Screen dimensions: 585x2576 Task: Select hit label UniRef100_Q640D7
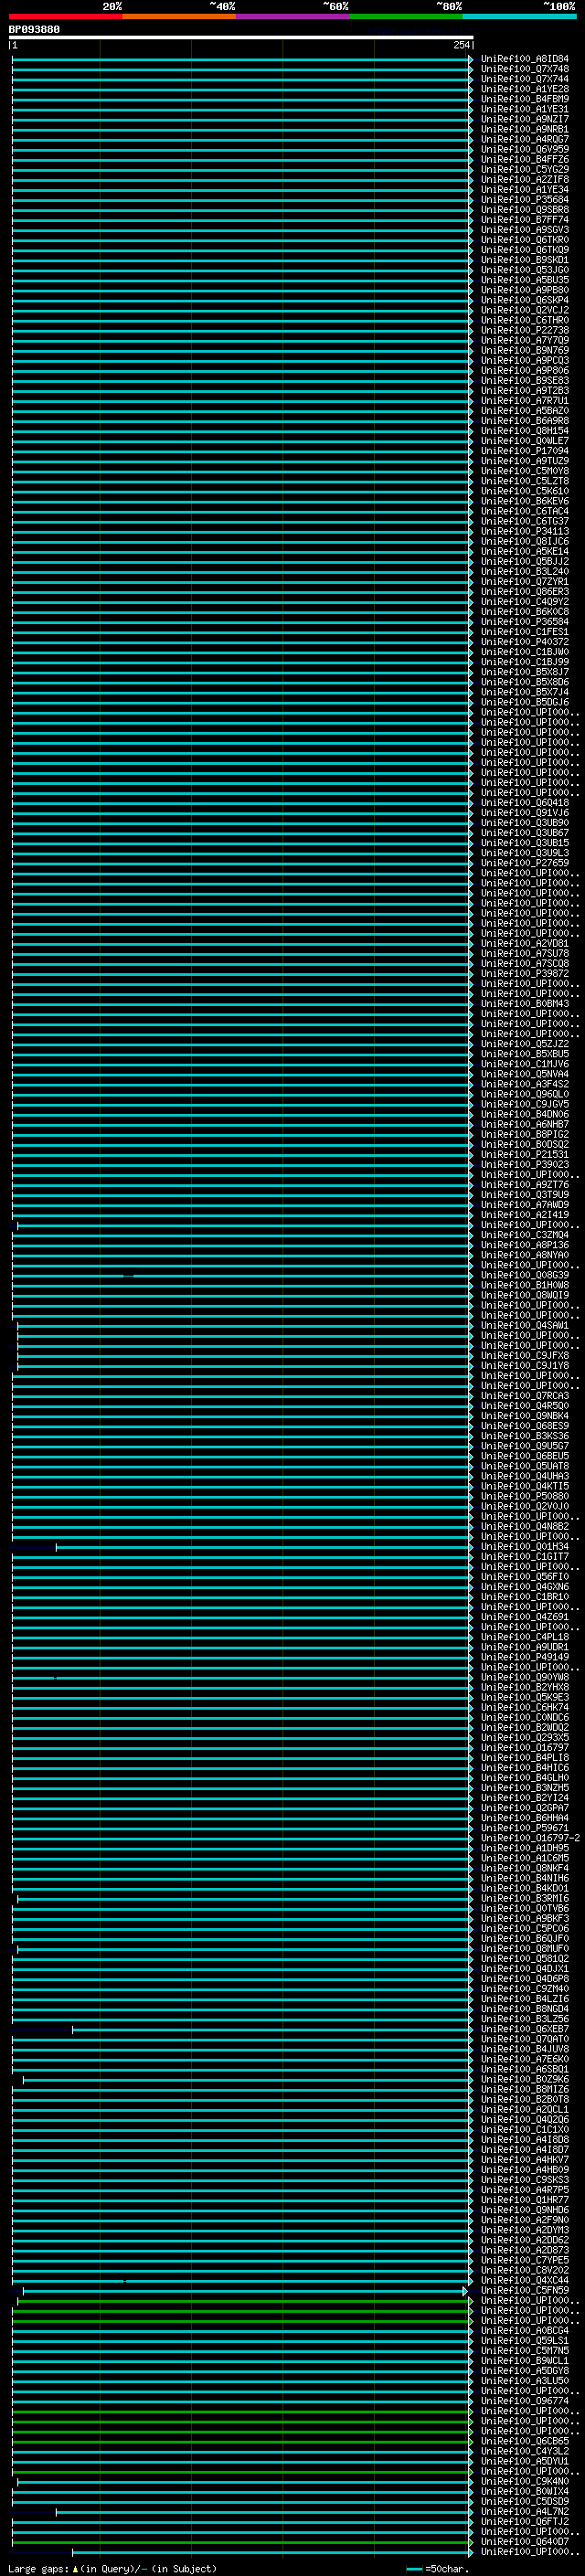tap(524, 2541)
